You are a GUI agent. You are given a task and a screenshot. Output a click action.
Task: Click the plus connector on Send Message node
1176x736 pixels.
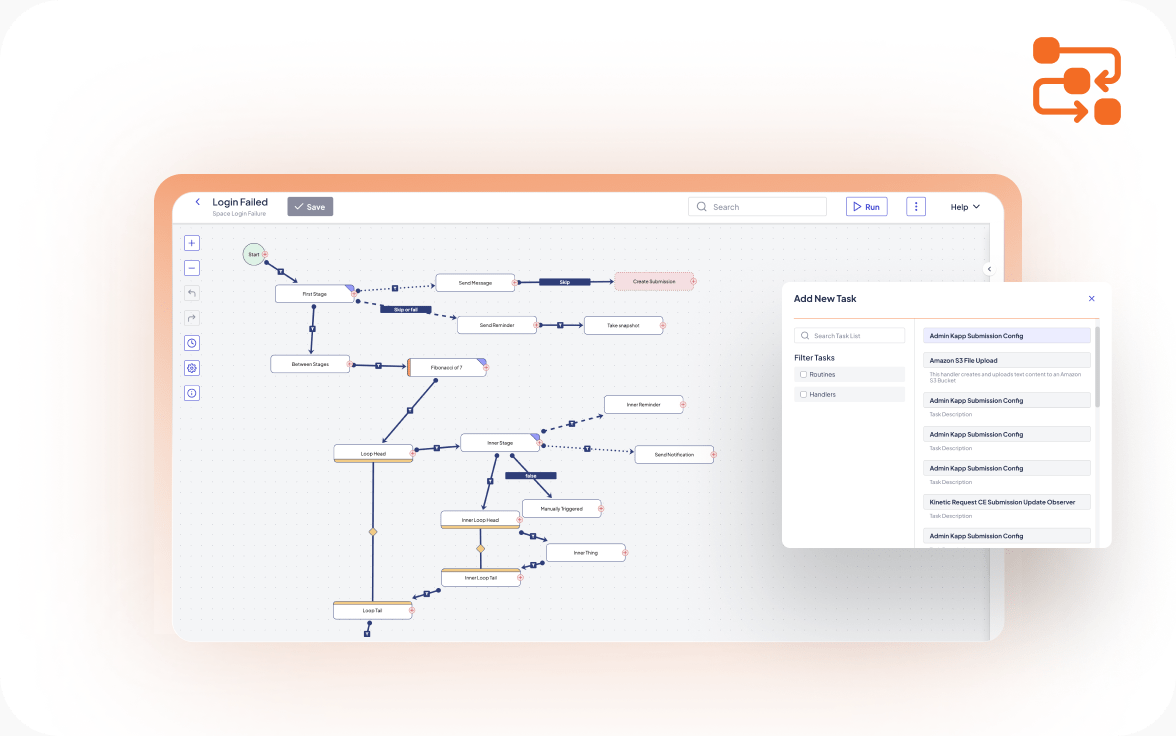[515, 283]
